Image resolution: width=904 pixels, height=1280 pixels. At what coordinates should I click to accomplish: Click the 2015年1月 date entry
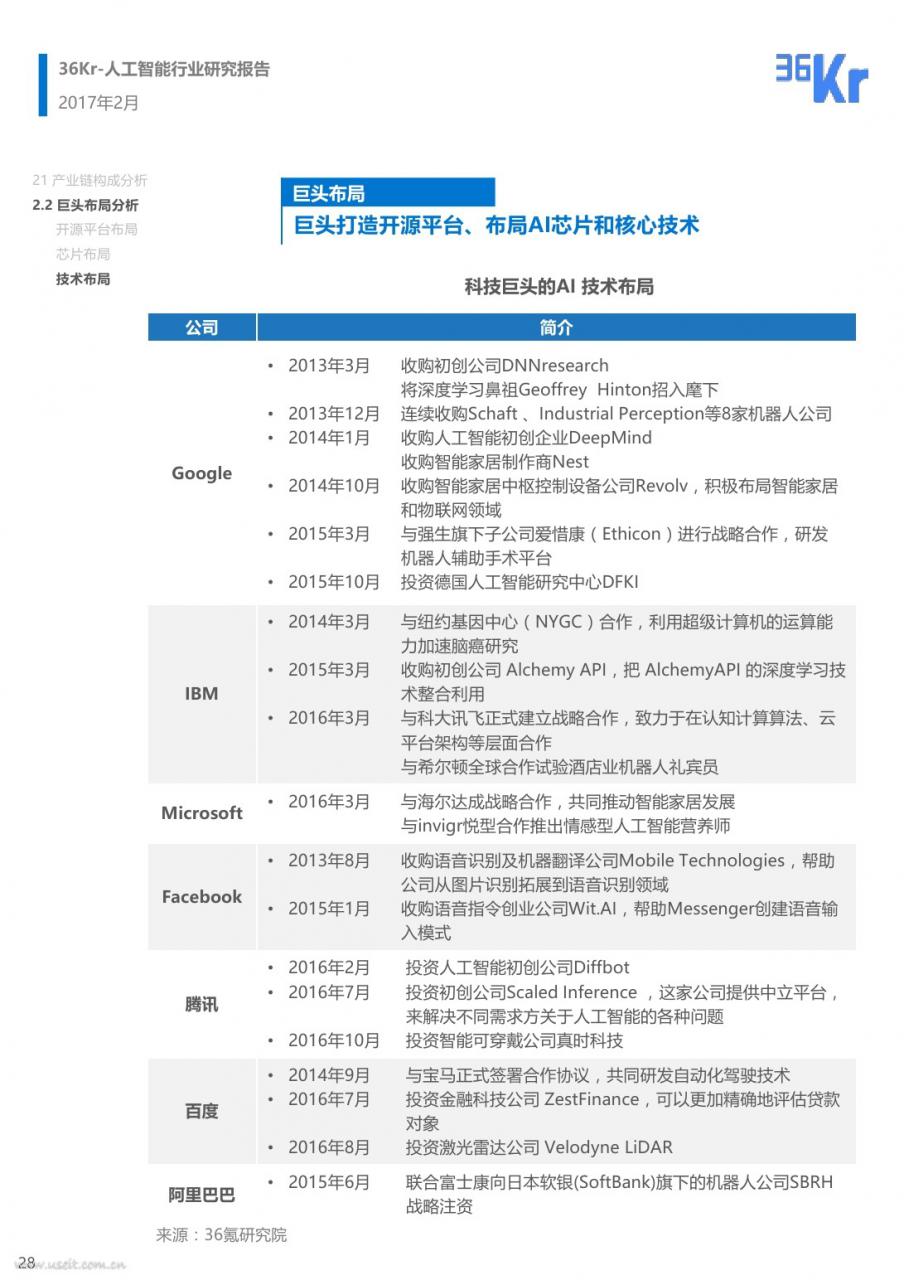pyautogui.click(x=328, y=908)
